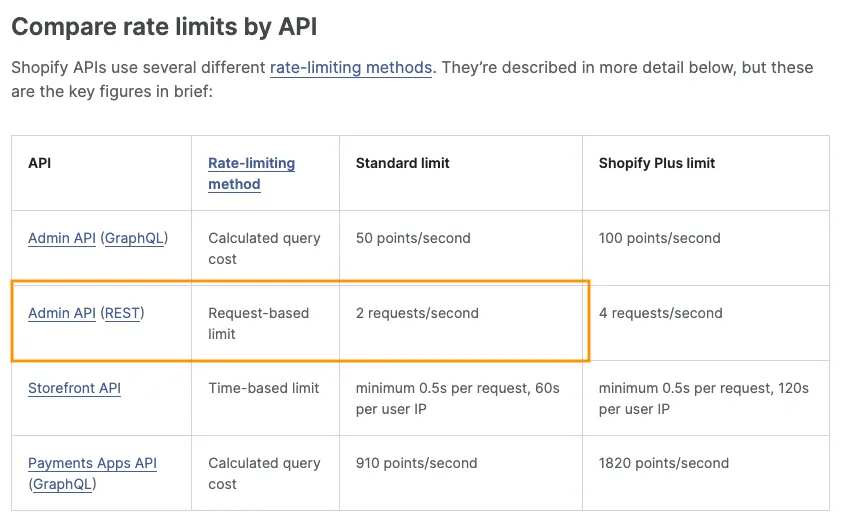This screenshot has height=531, width=844.
Task: Open GraphQL link under Payments Apps API
Action: (62, 484)
